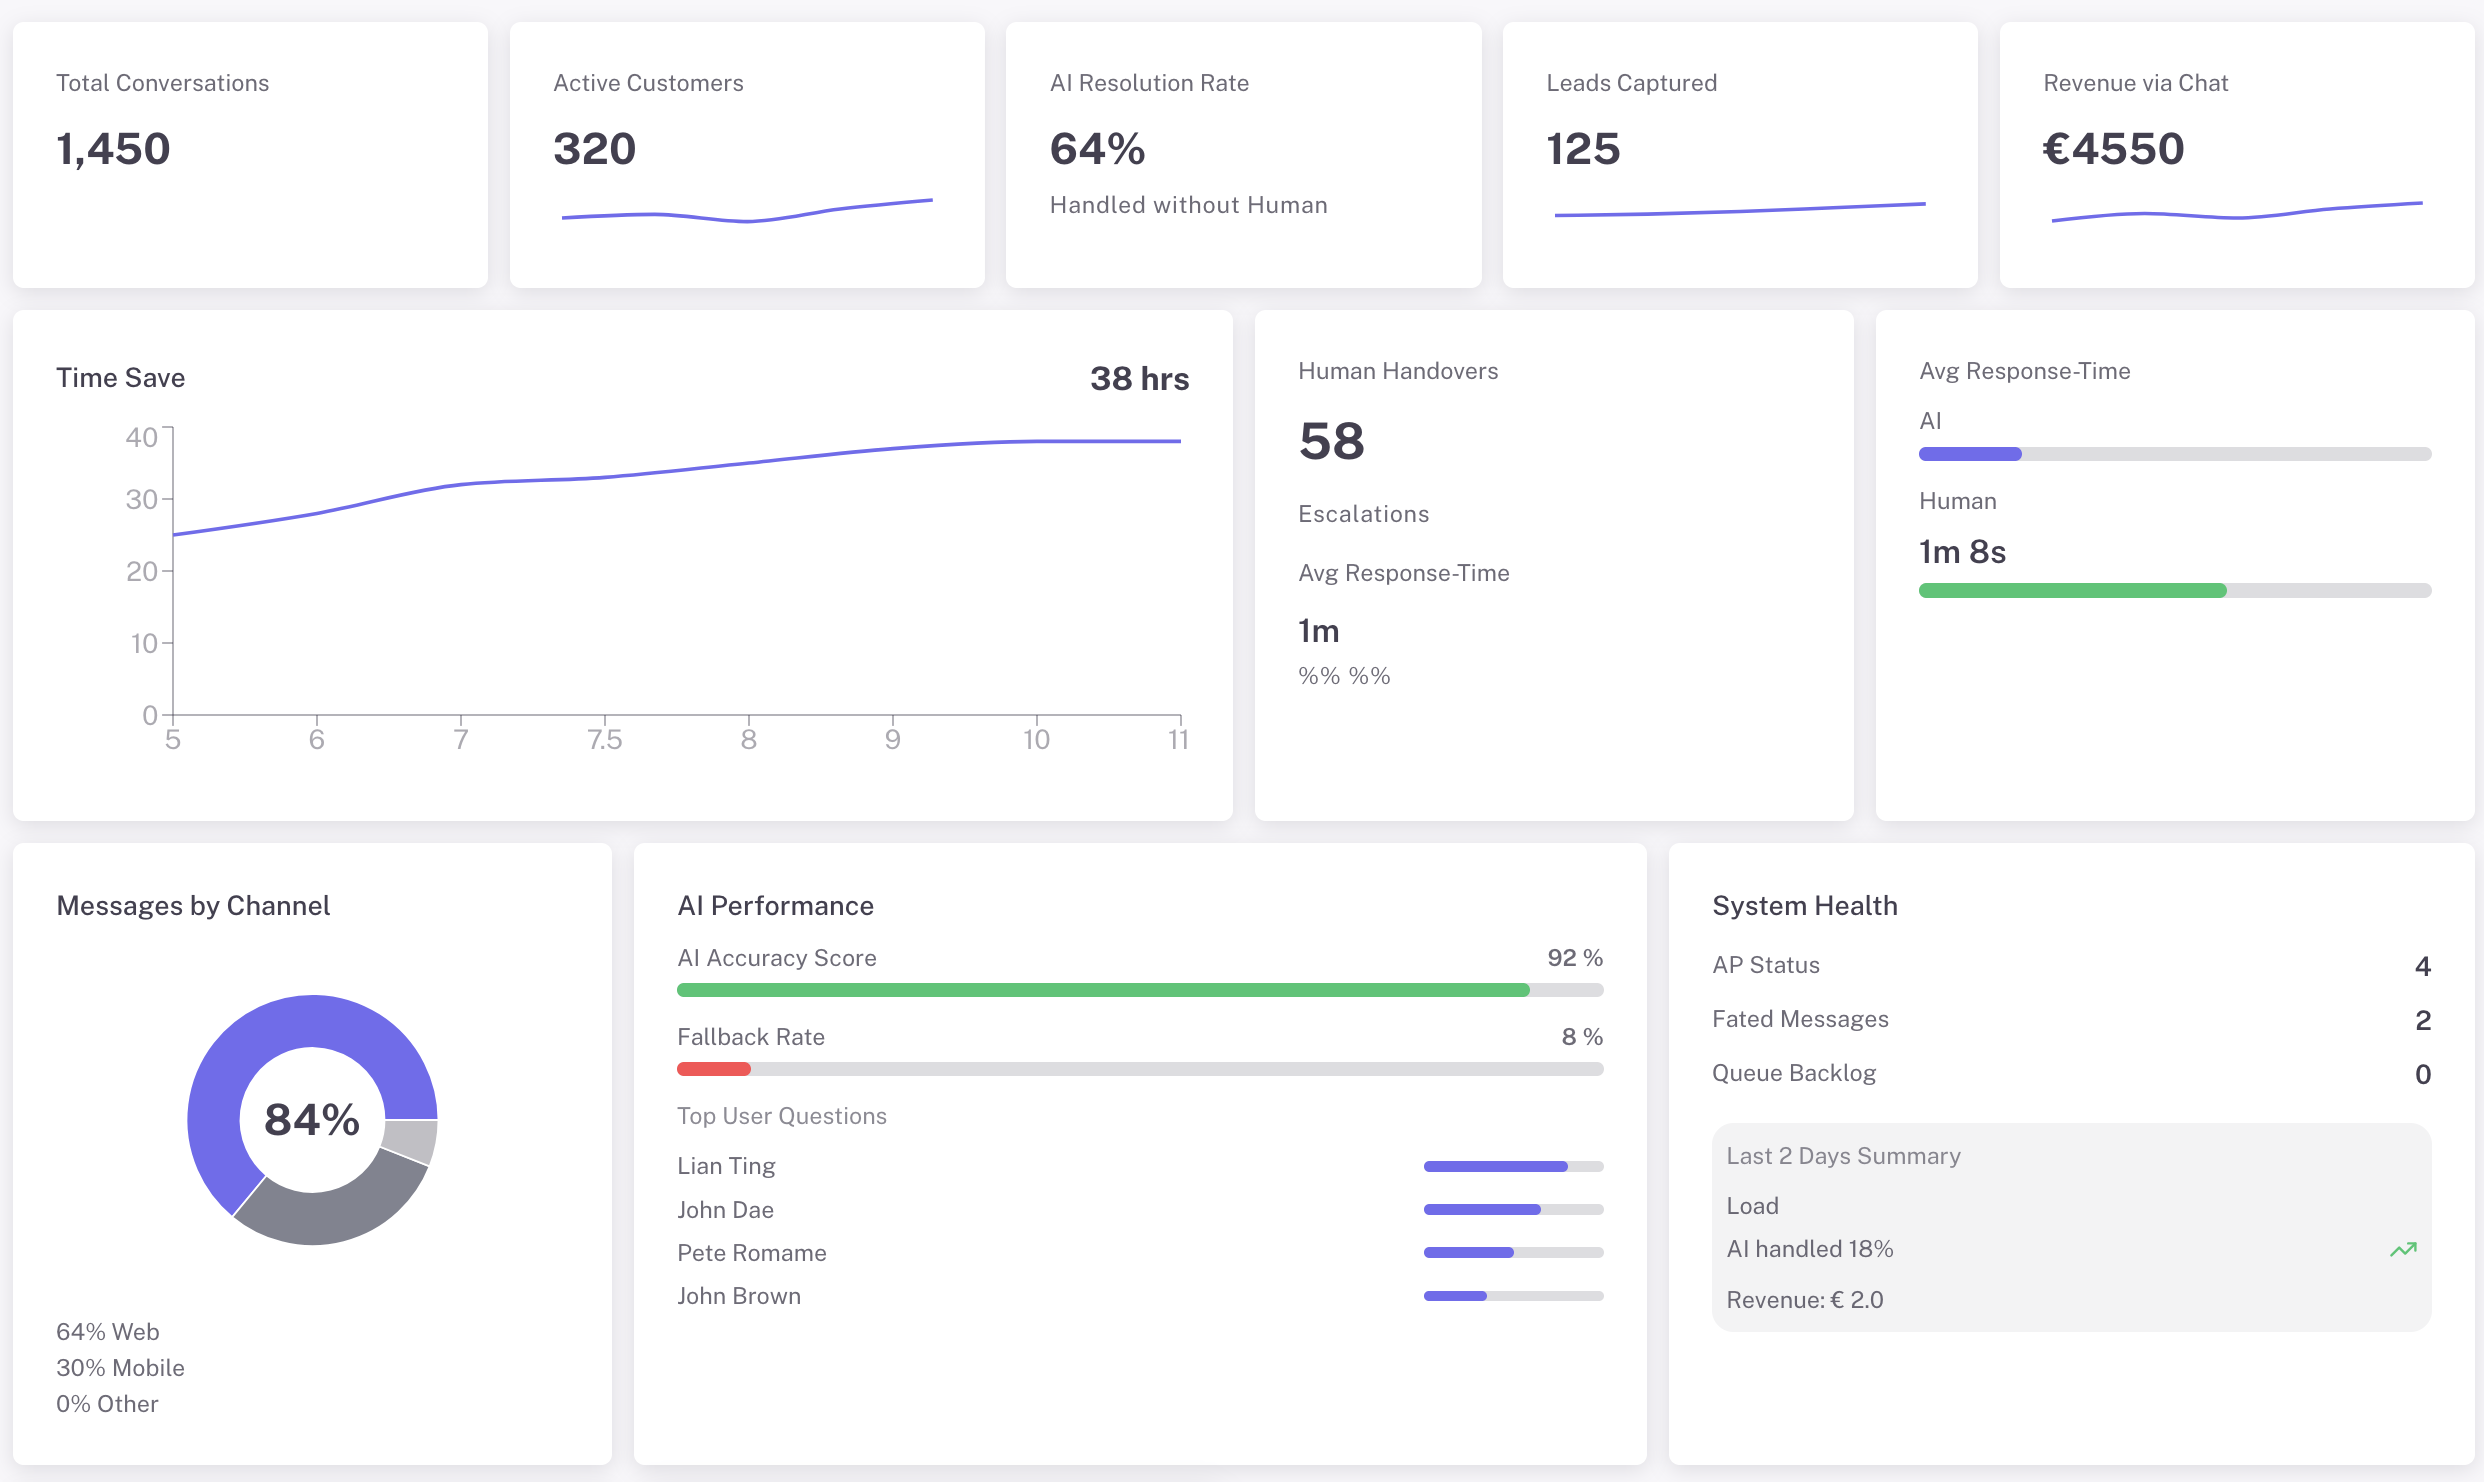Click the Fated Messages row
The image size is (2484, 1482).
click(2070, 1020)
